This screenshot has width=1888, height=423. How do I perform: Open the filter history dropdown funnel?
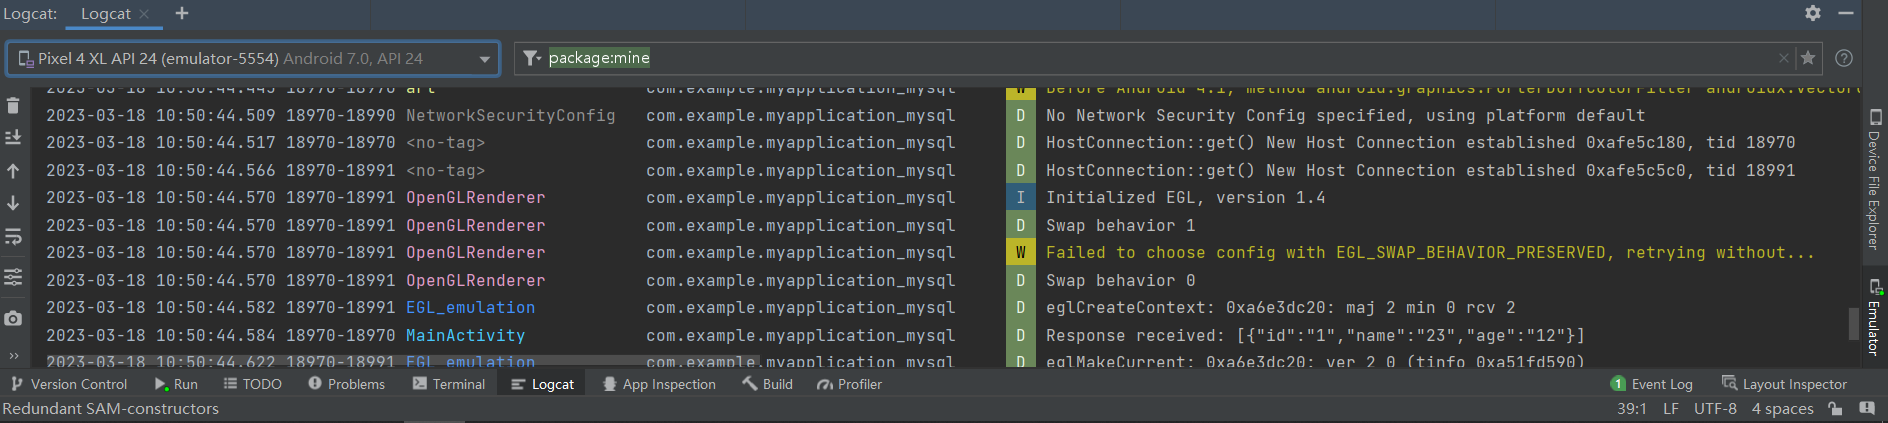click(532, 58)
